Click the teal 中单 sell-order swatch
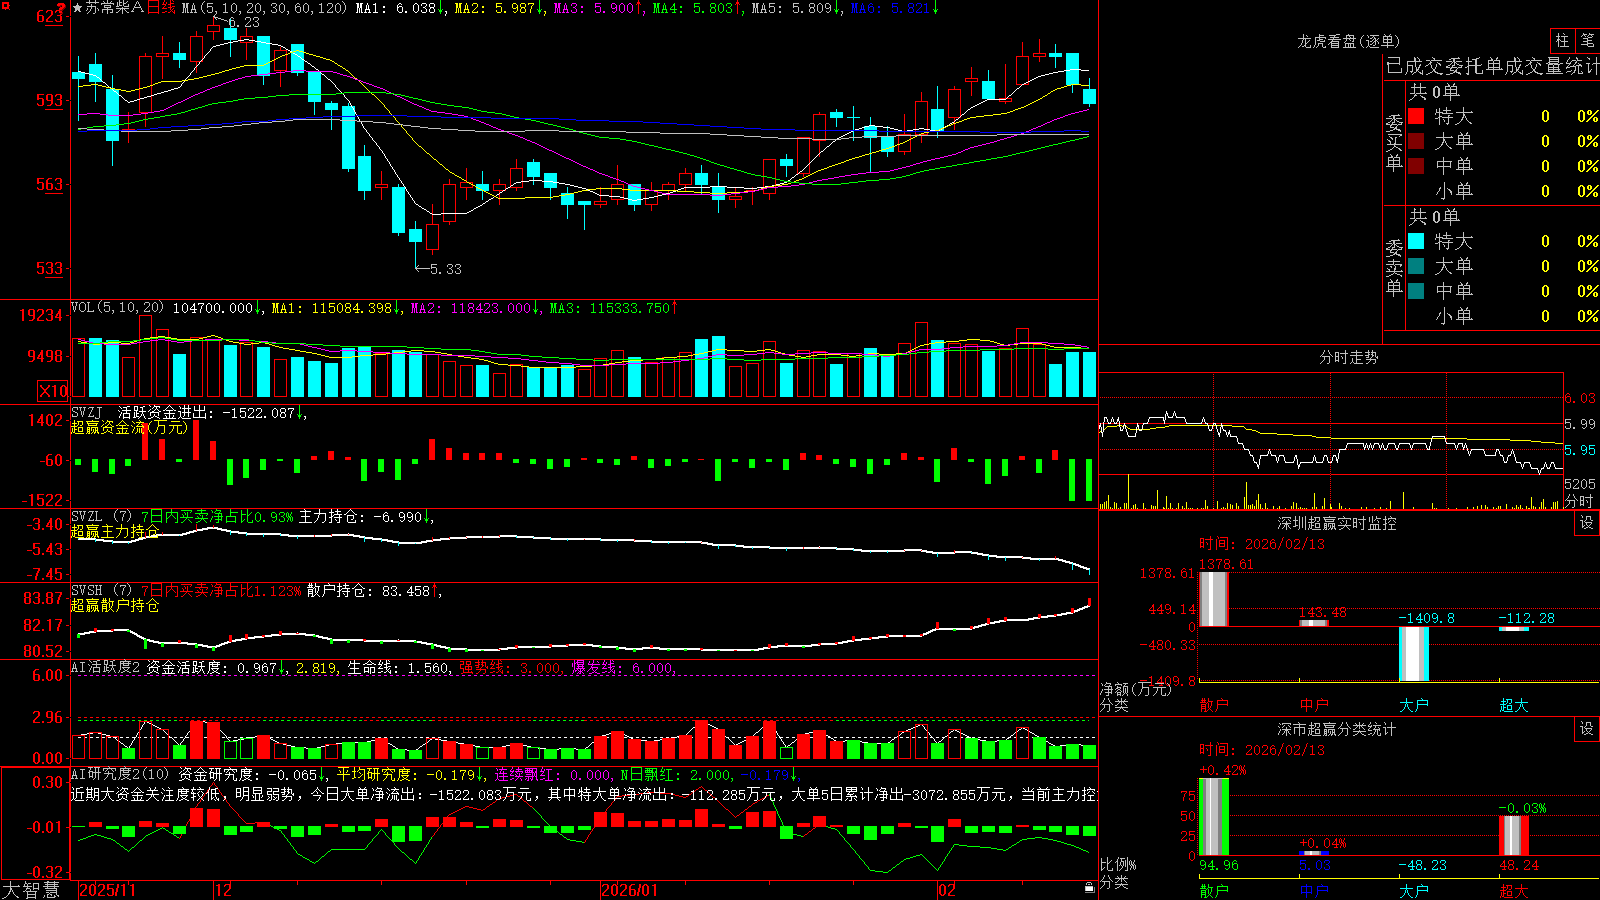The width and height of the screenshot is (1600, 900). [x=1416, y=291]
